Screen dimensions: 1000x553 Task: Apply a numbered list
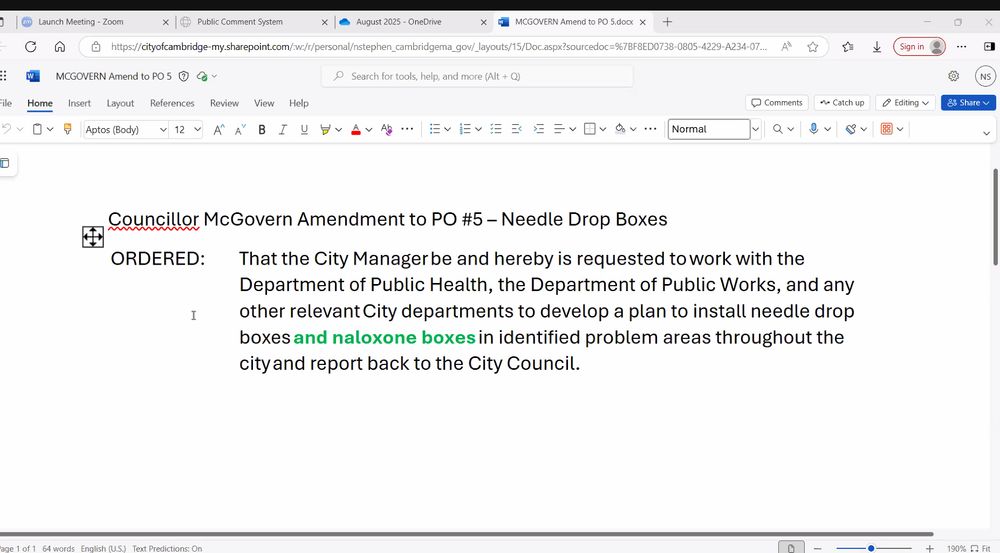[465, 129]
